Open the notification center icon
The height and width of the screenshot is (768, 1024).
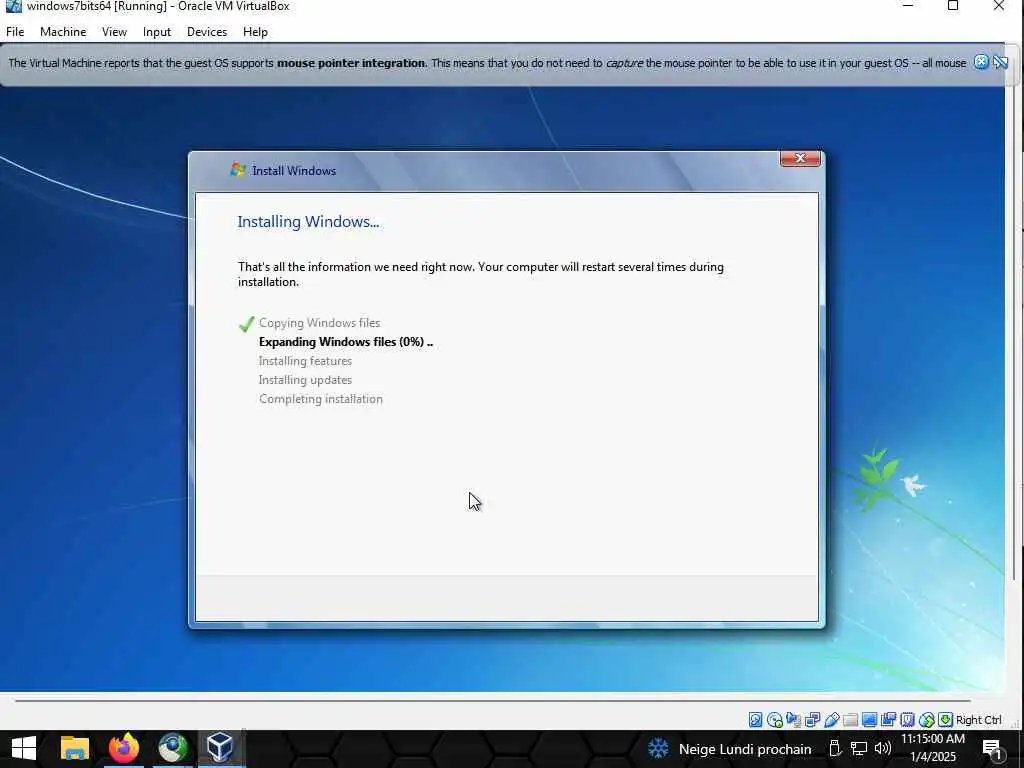(993, 749)
